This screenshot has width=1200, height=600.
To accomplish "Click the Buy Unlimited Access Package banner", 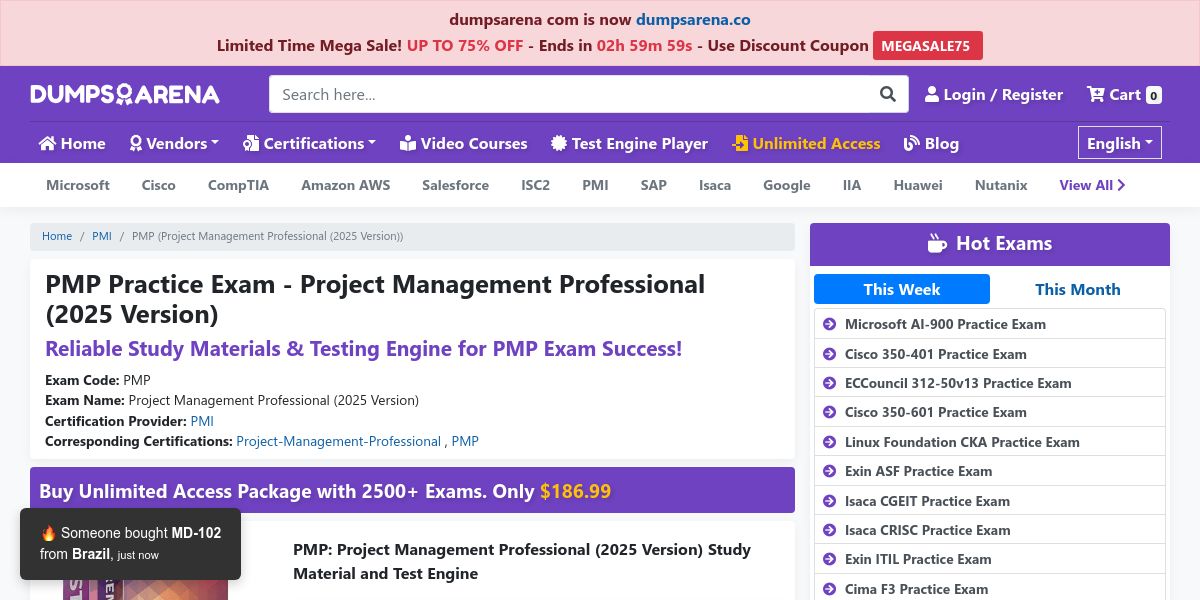I will (412, 490).
